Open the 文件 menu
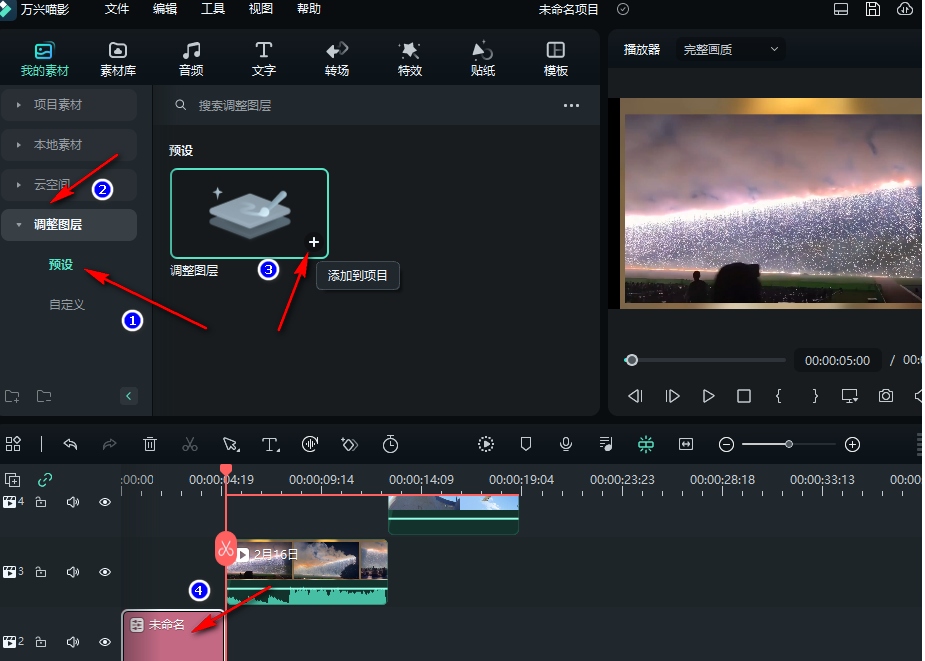Viewport: 925px width, 661px height. tap(117, 9)
